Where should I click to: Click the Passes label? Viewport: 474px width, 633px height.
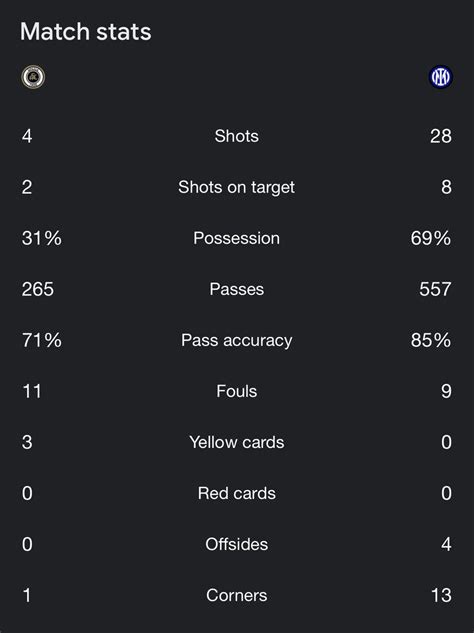(x=237, y=289)
